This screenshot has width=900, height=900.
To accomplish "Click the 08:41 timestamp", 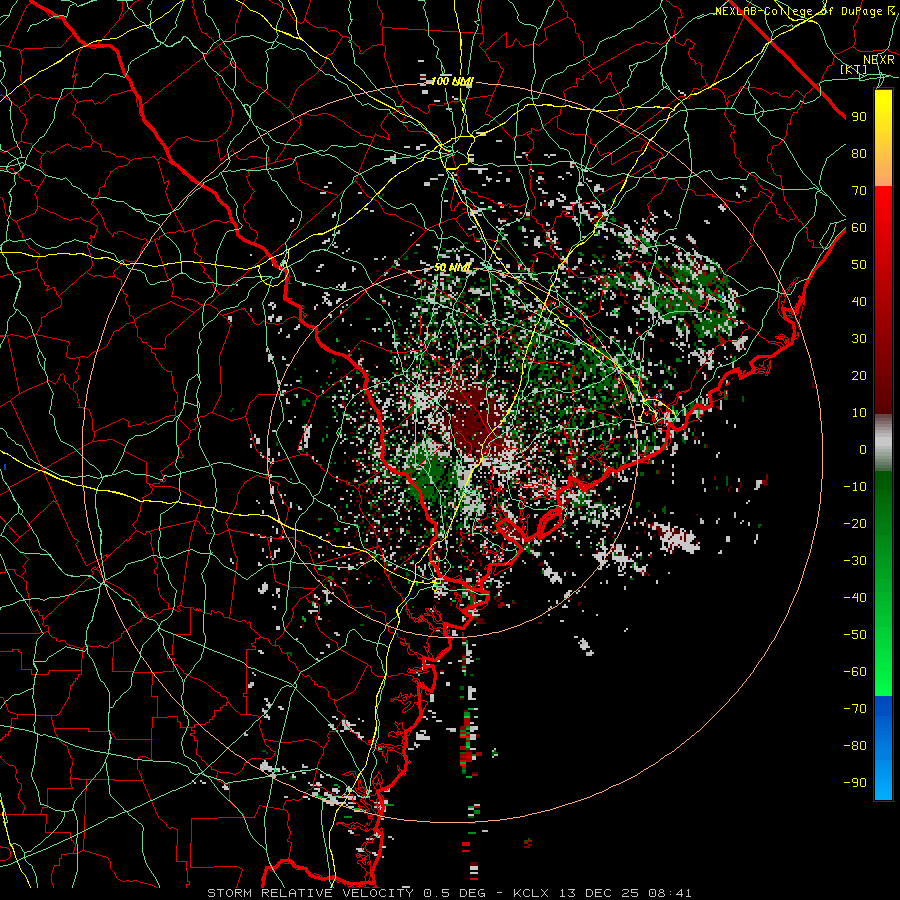I will click(669, 893).
